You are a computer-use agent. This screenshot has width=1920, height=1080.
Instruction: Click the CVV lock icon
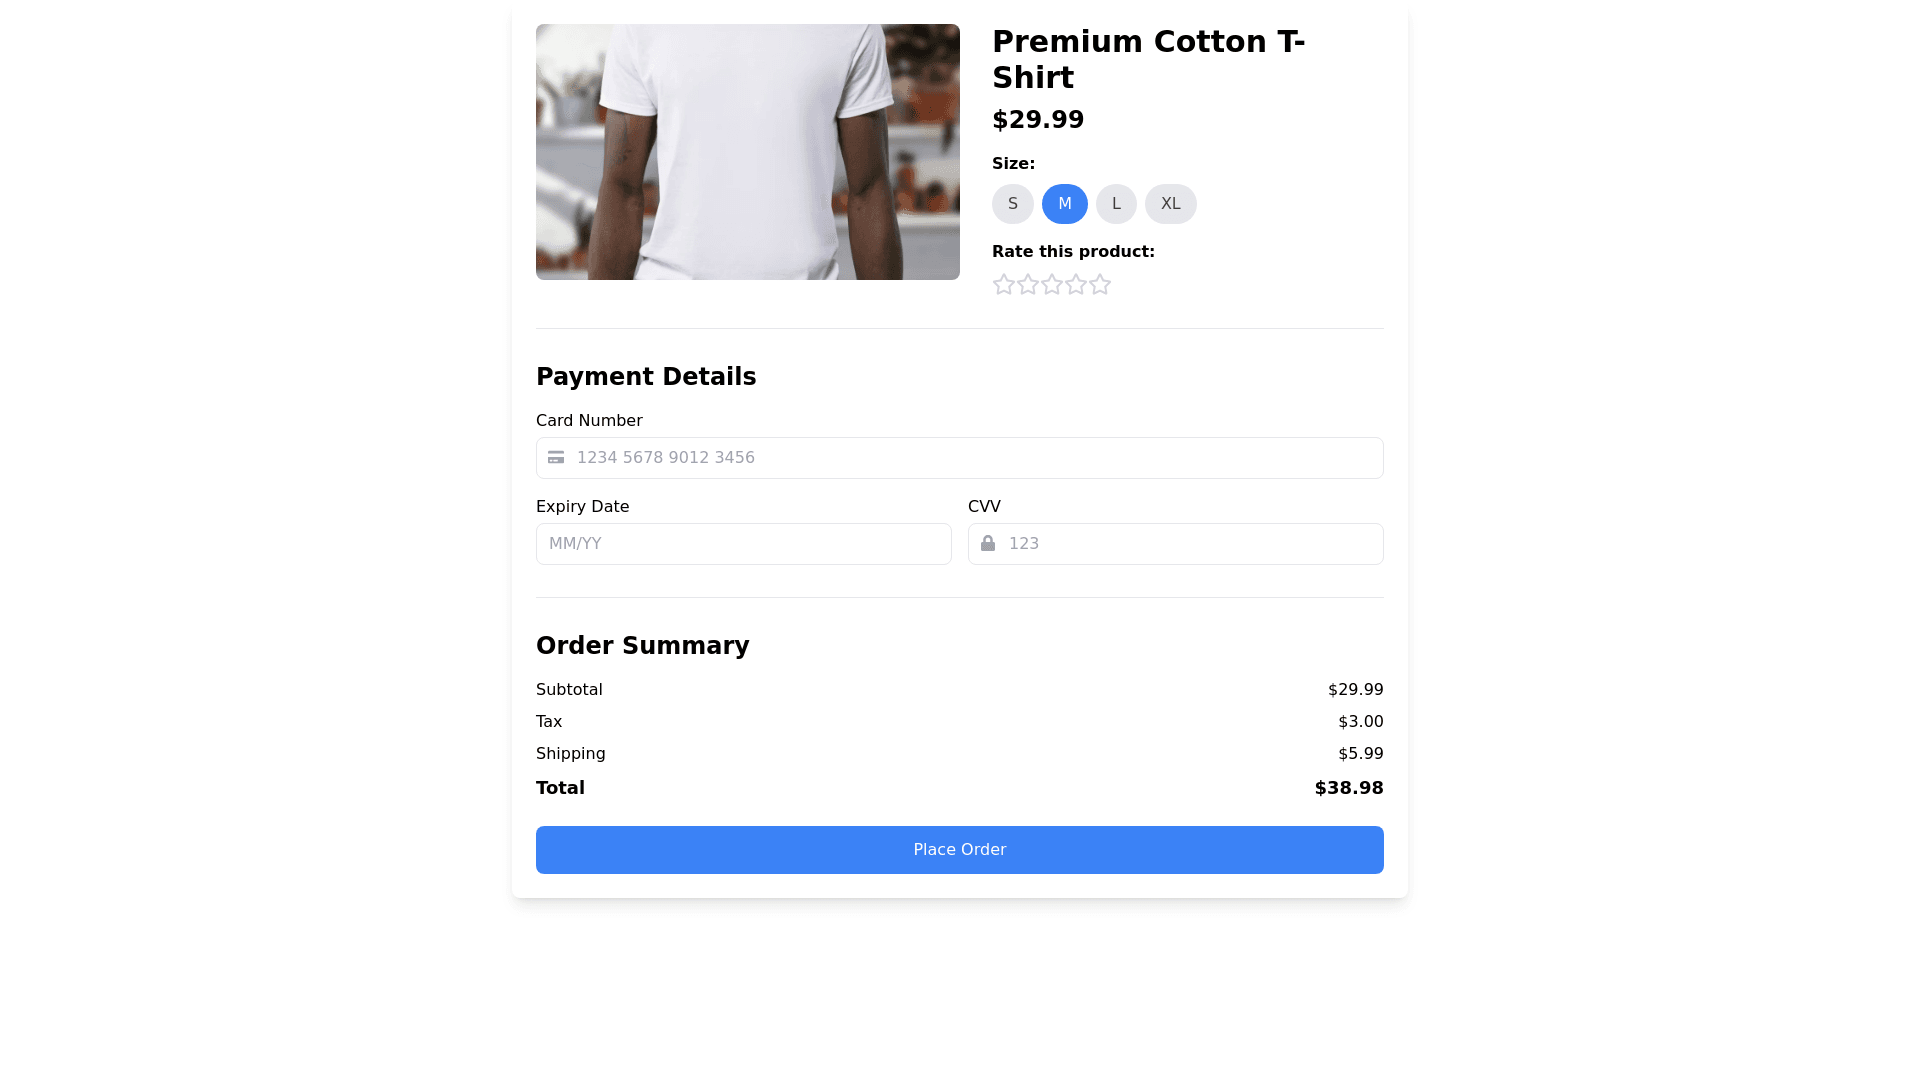988,544
